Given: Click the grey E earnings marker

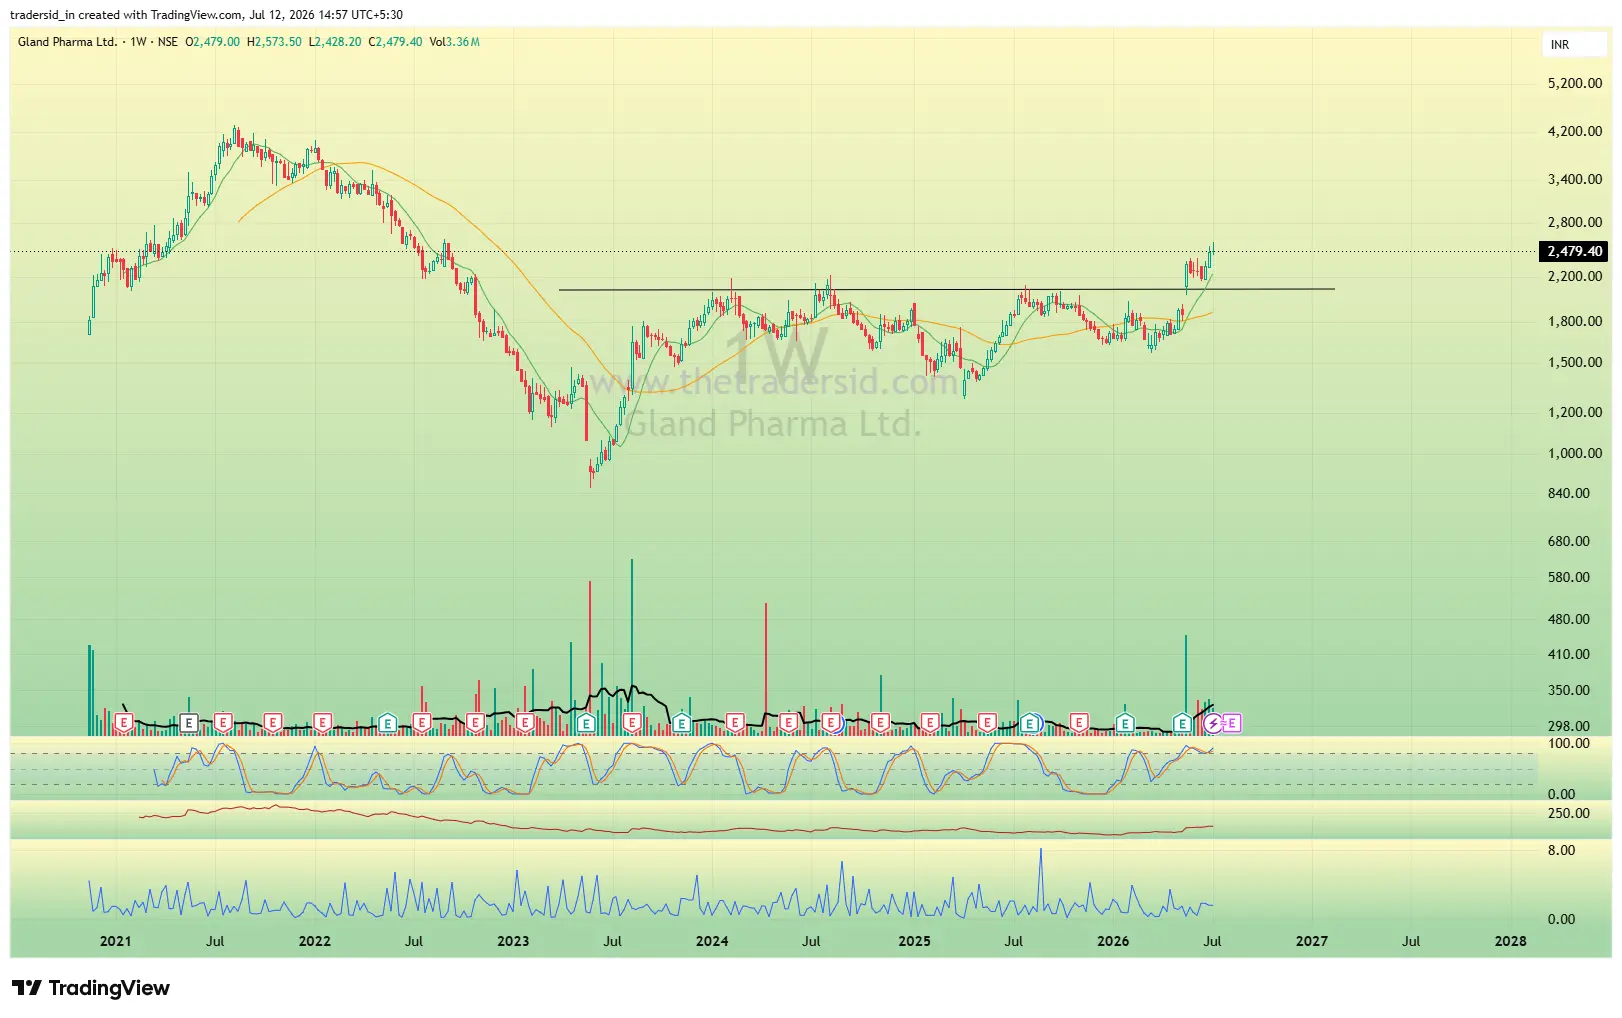Looking at the screenshot, I should [189, 722].
